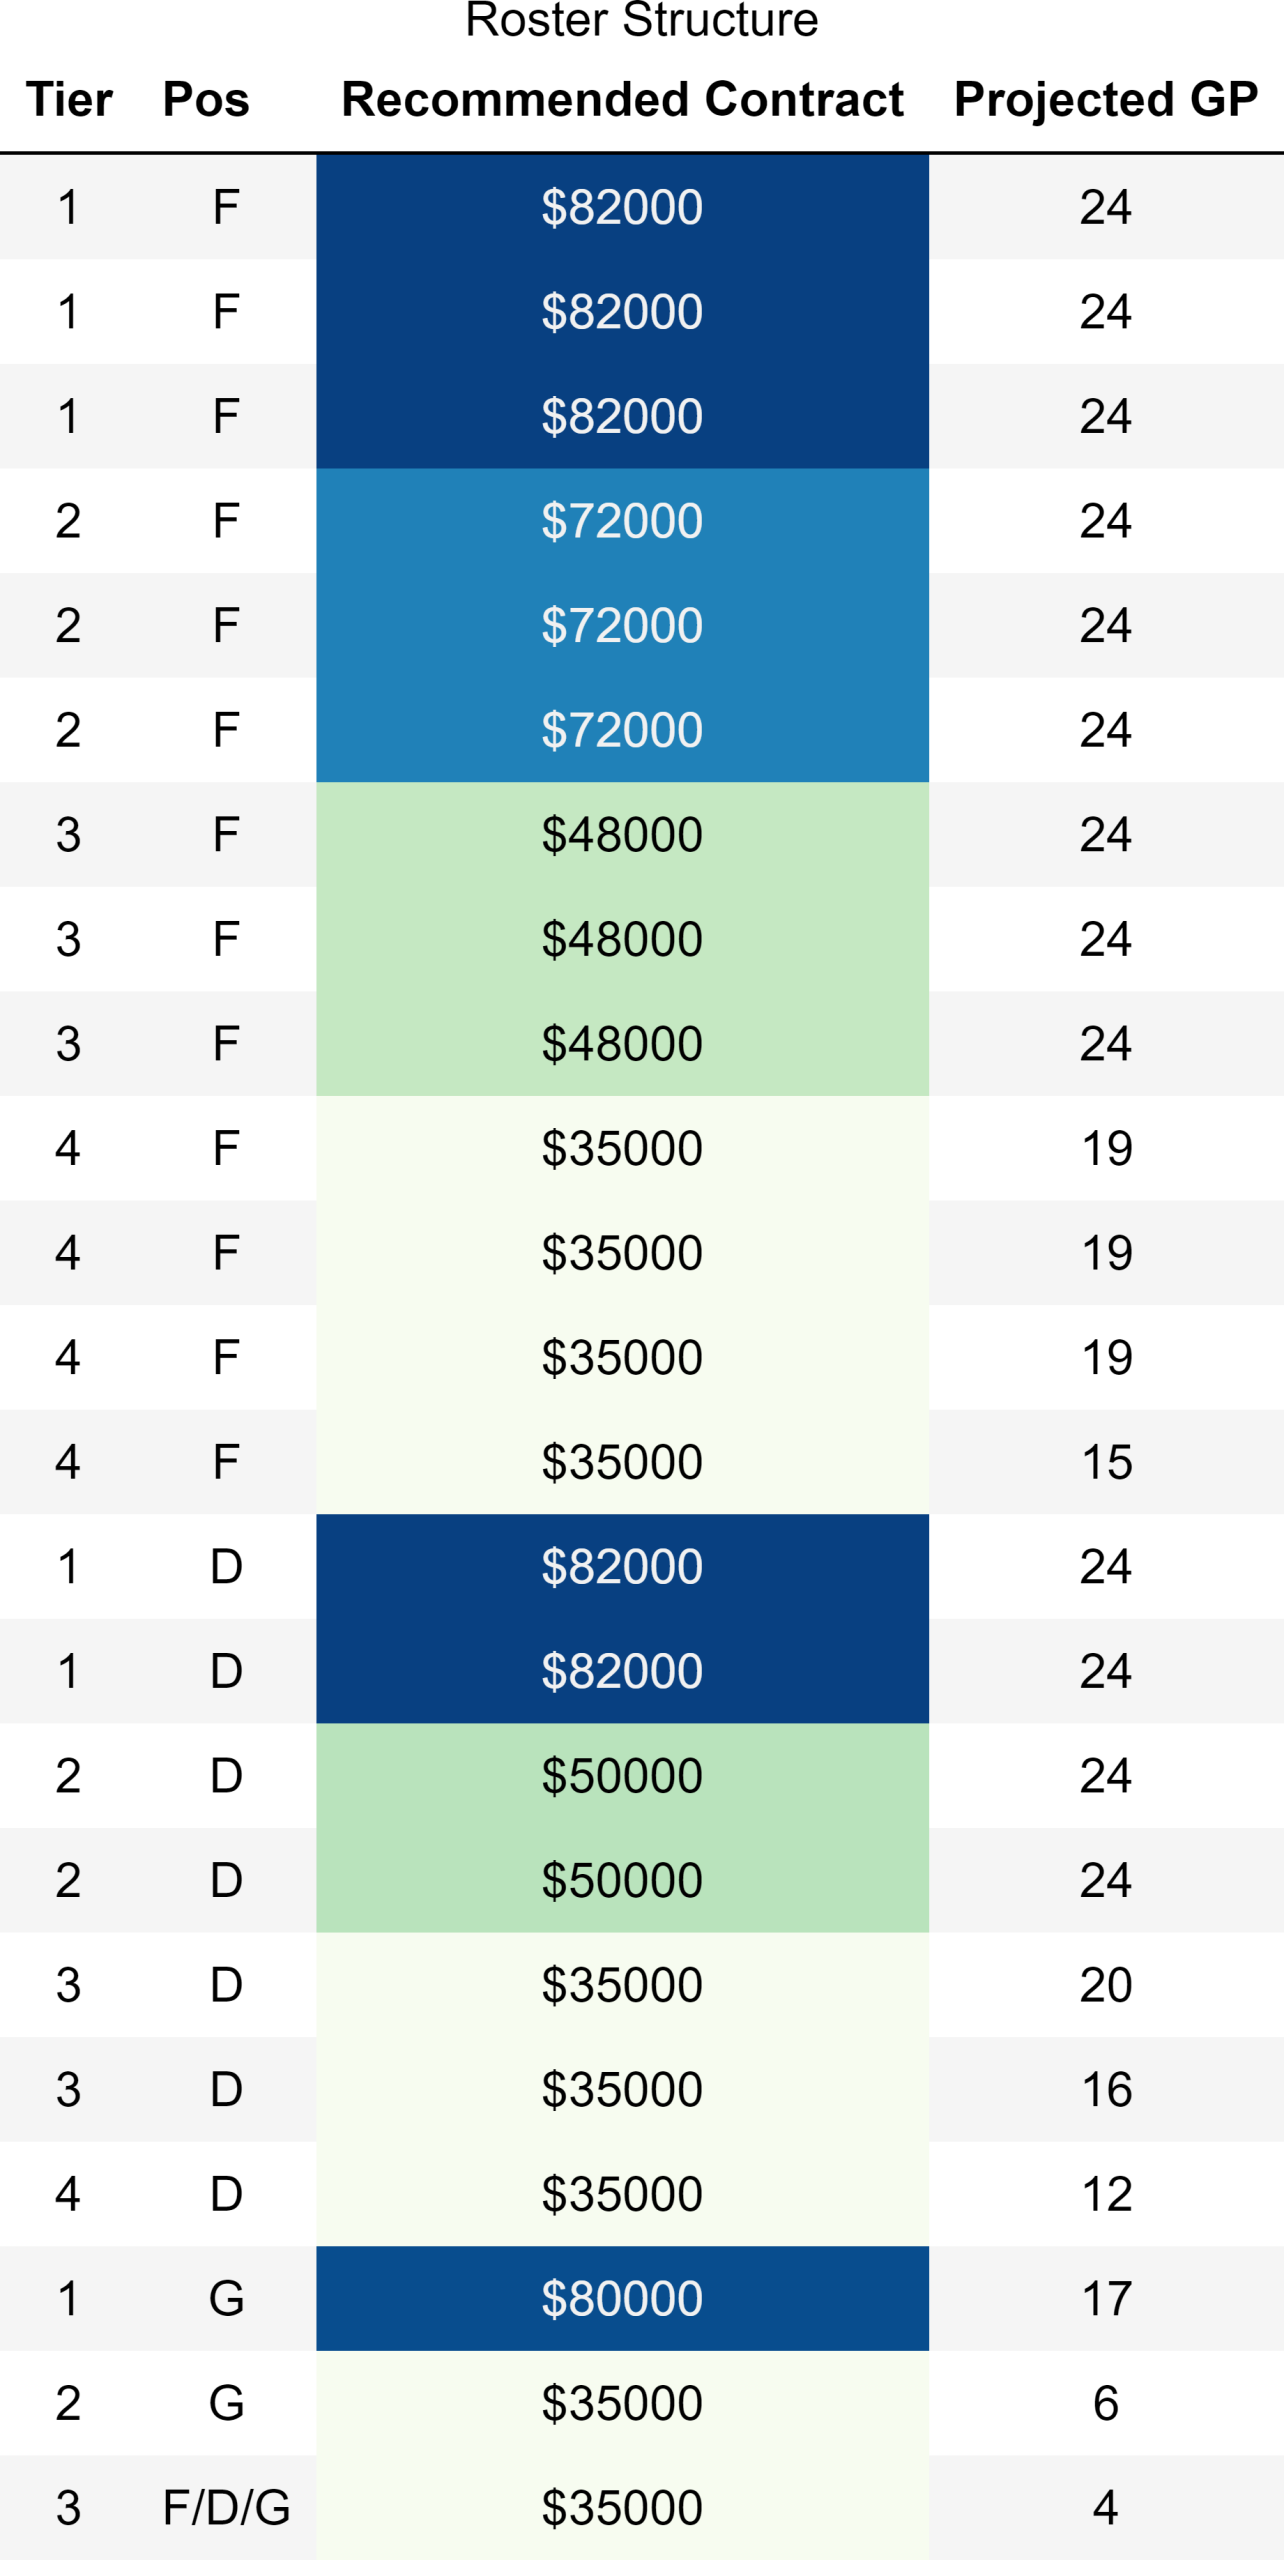Image resolution: width=1284 pixels, height=2560 pixels.
Task: Select the Projected GP value 12
Action: (x=1106, y=2194)
